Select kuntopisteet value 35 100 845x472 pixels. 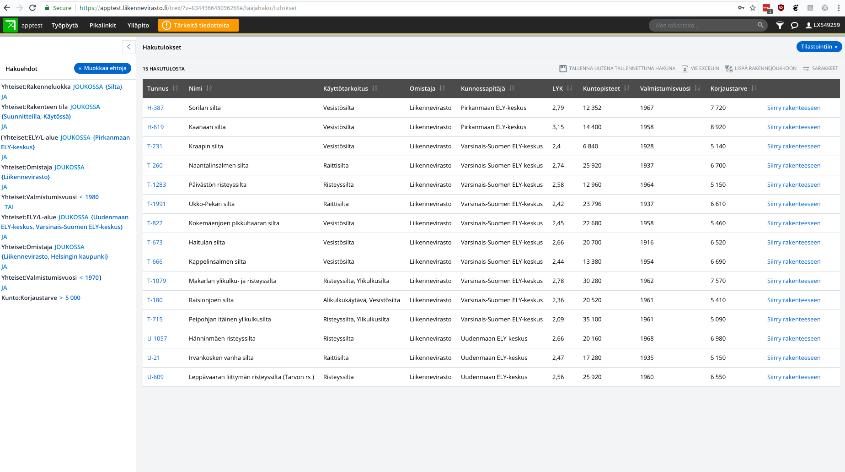point(592,320)
